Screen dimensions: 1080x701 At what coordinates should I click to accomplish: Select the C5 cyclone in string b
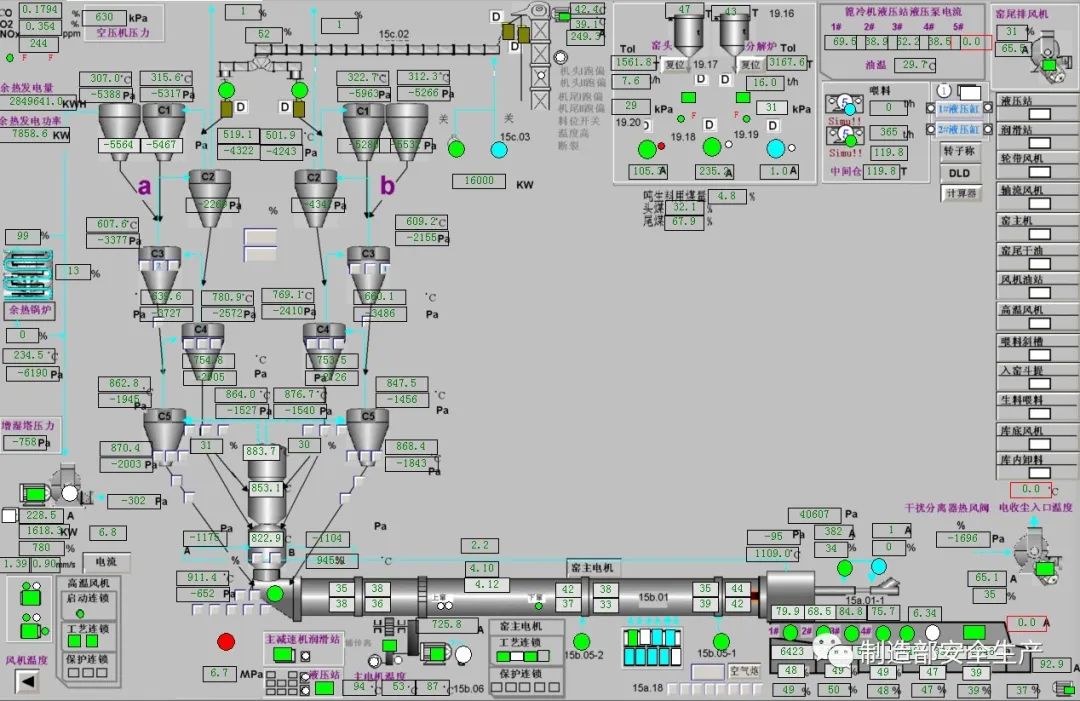tap(368, 435)
